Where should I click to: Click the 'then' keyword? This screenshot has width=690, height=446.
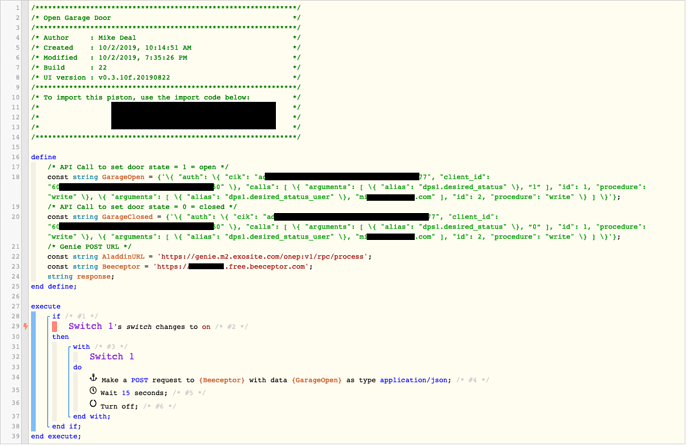coord(60,337)
